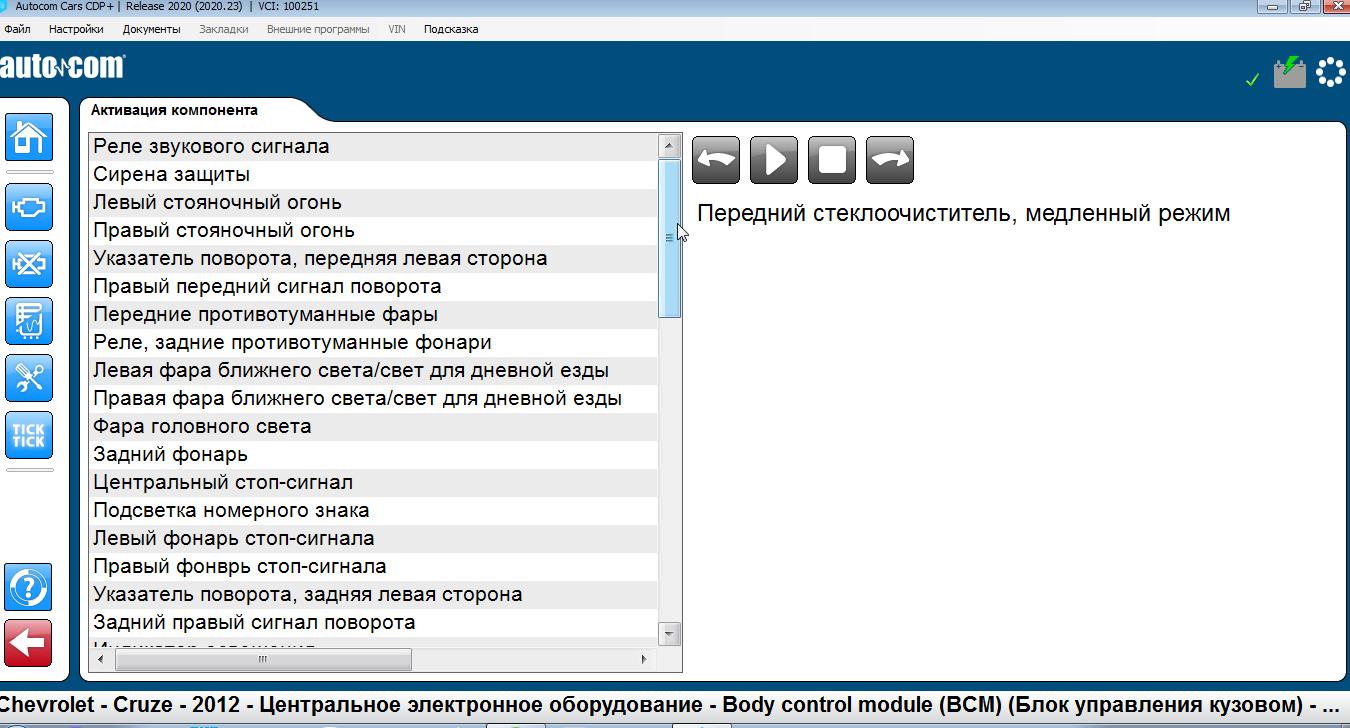Open the VIN menu

click(397, 29)
